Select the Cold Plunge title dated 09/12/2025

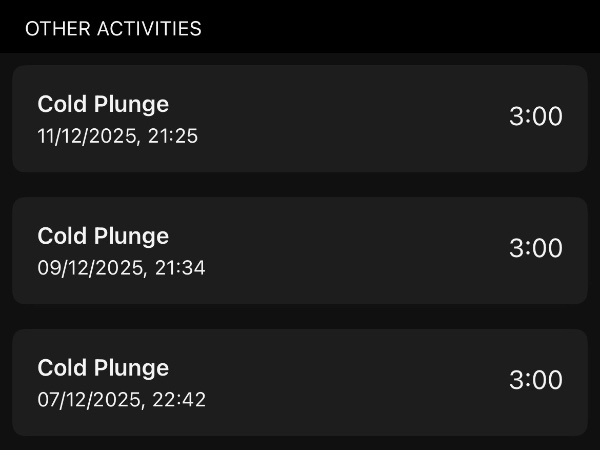tap(103, 236)
